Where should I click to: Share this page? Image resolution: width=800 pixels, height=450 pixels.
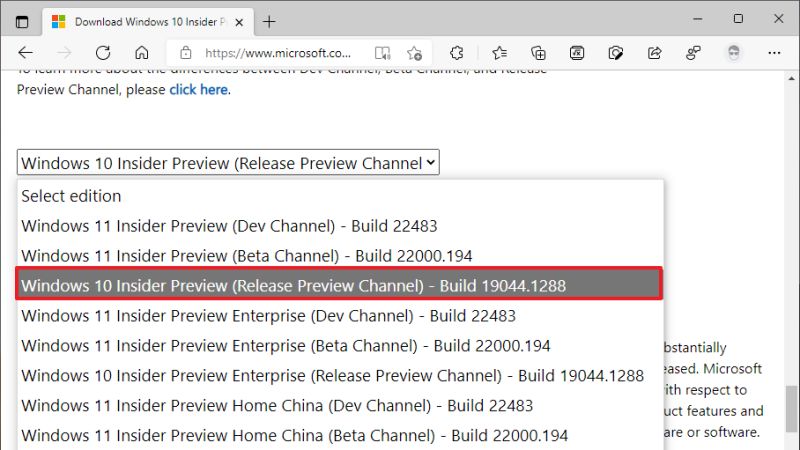(655, 53)
